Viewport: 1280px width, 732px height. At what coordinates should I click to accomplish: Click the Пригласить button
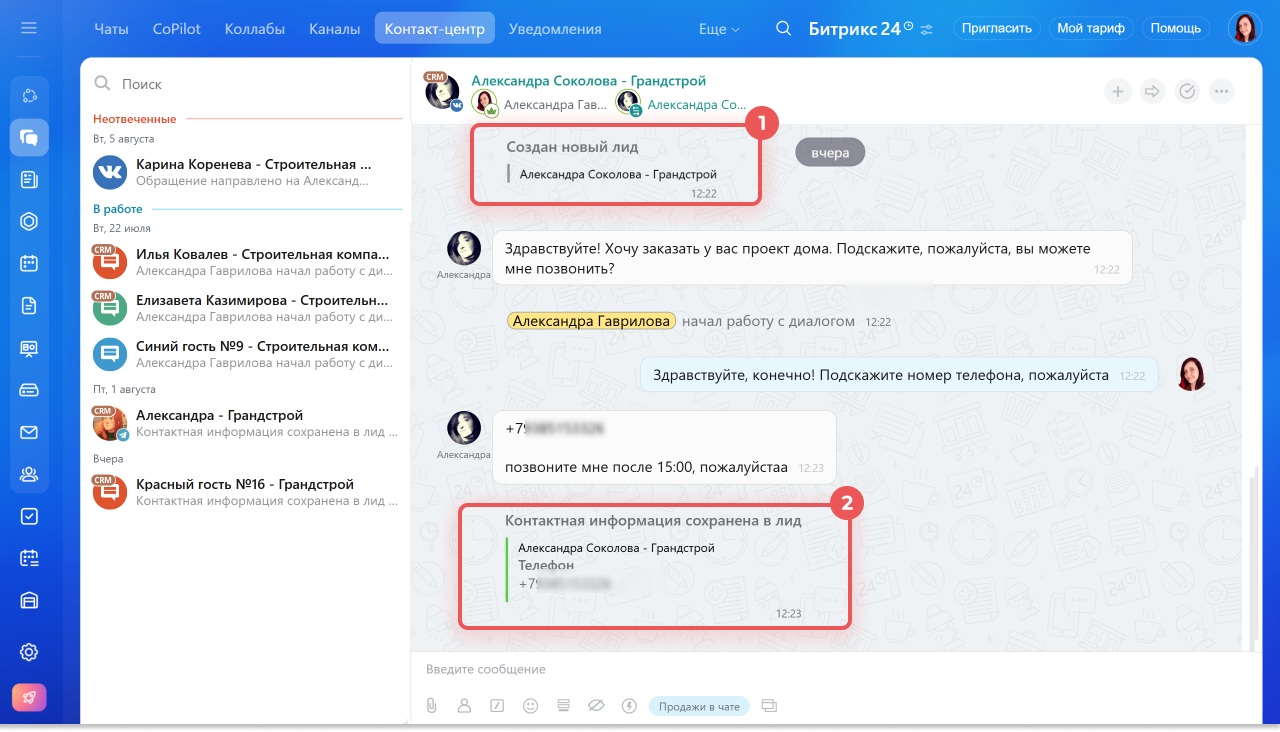pos(996,28)
